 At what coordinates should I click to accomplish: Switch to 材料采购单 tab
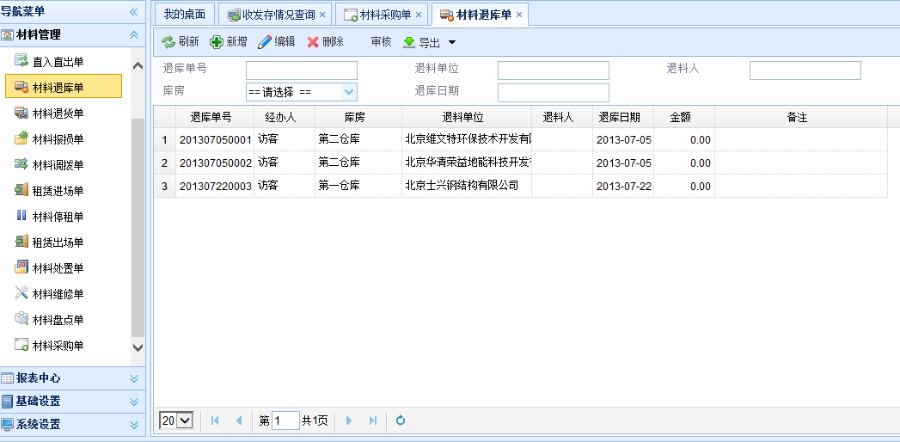[x=382, y=15]
